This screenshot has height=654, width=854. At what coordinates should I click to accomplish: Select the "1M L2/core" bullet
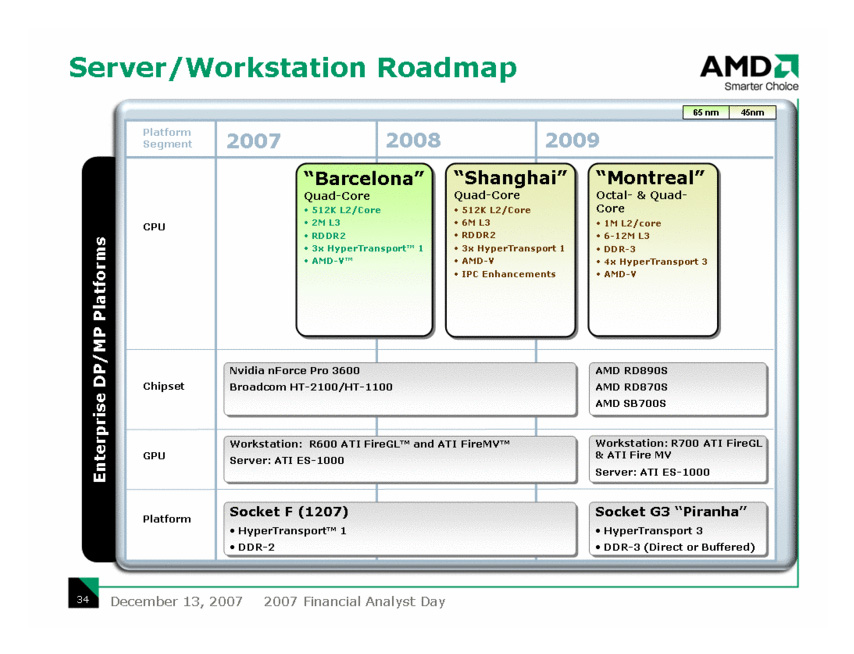pos(632,223)
